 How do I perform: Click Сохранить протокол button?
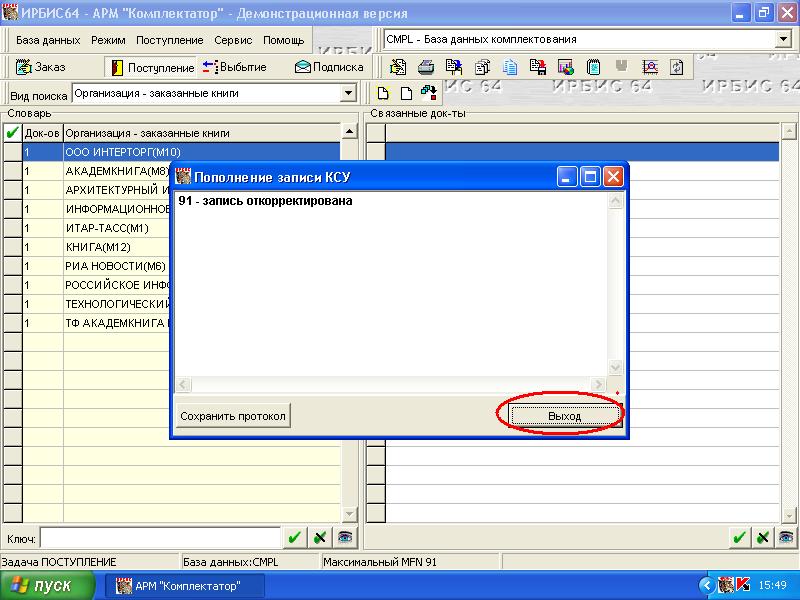tap(233, 416)
